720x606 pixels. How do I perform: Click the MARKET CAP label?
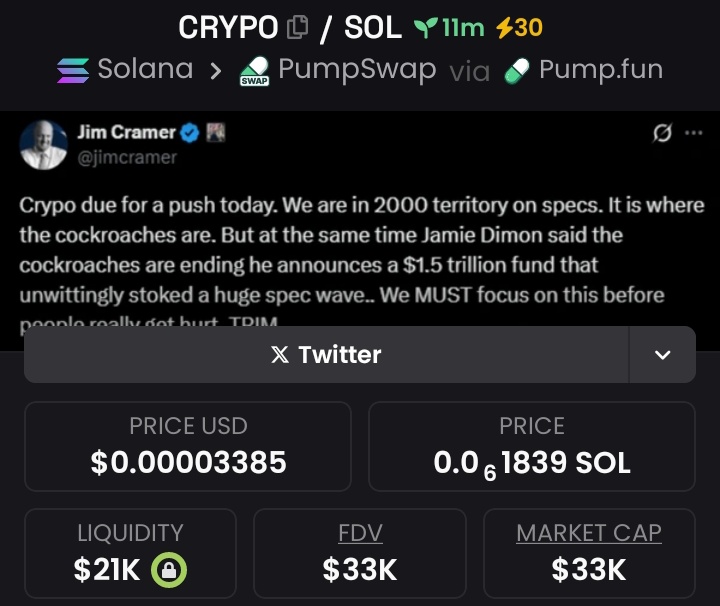pos(589,533)
